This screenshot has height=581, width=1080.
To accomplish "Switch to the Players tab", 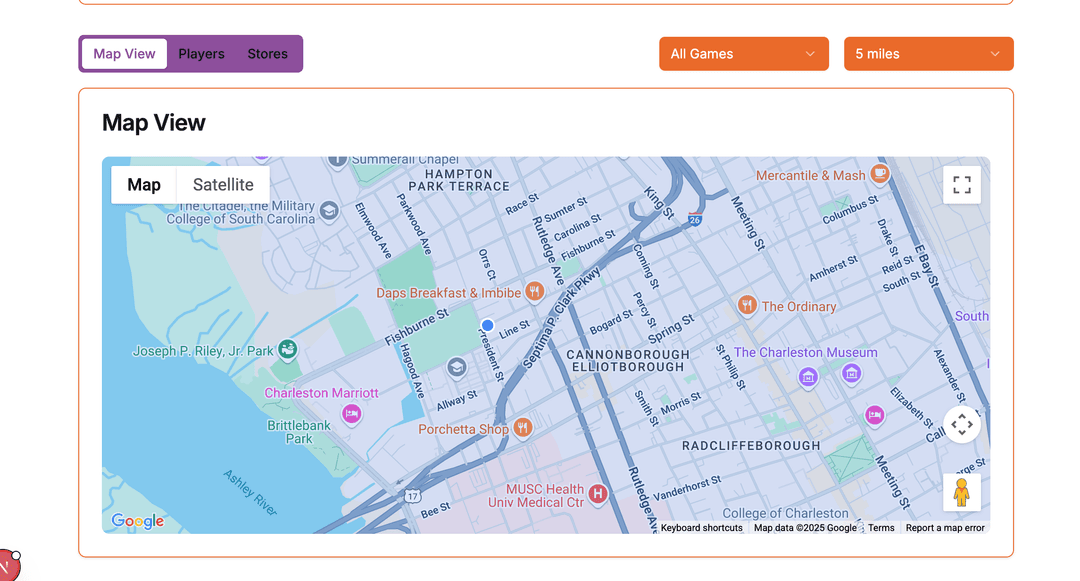I will 201,54.
